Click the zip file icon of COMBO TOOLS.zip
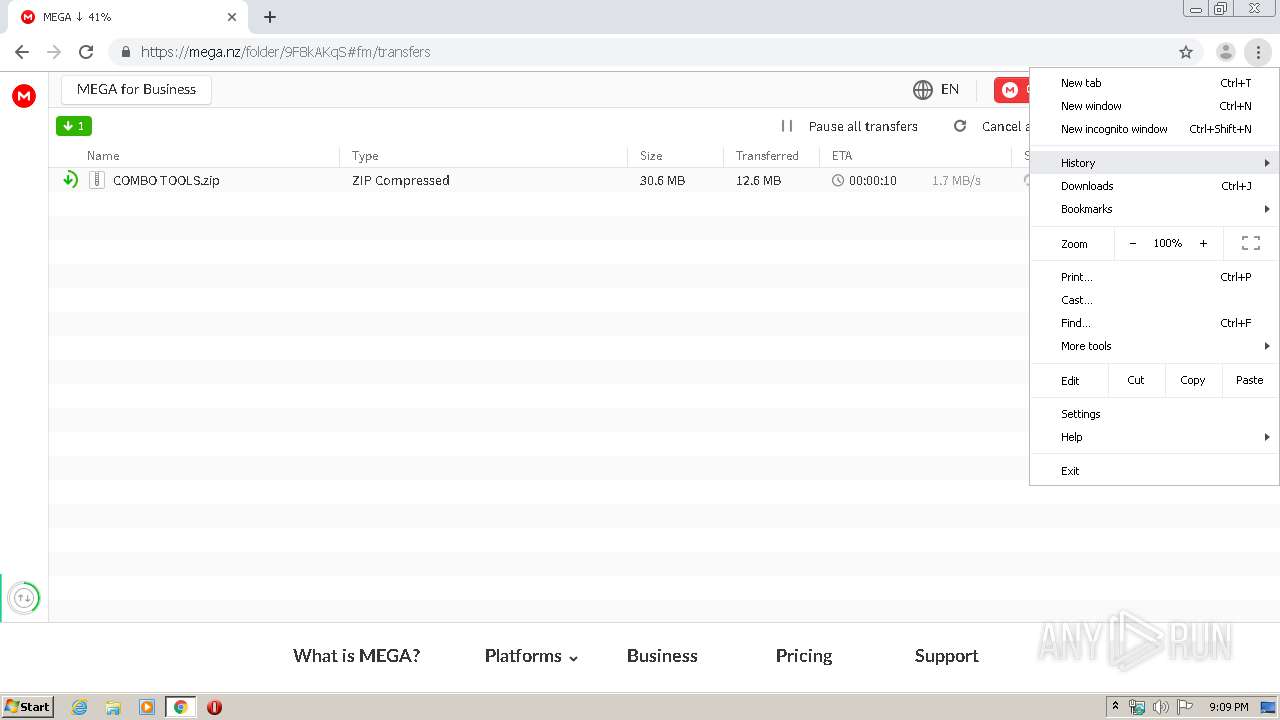Screen dimensions: 1280x720 [x=97, y=180]
